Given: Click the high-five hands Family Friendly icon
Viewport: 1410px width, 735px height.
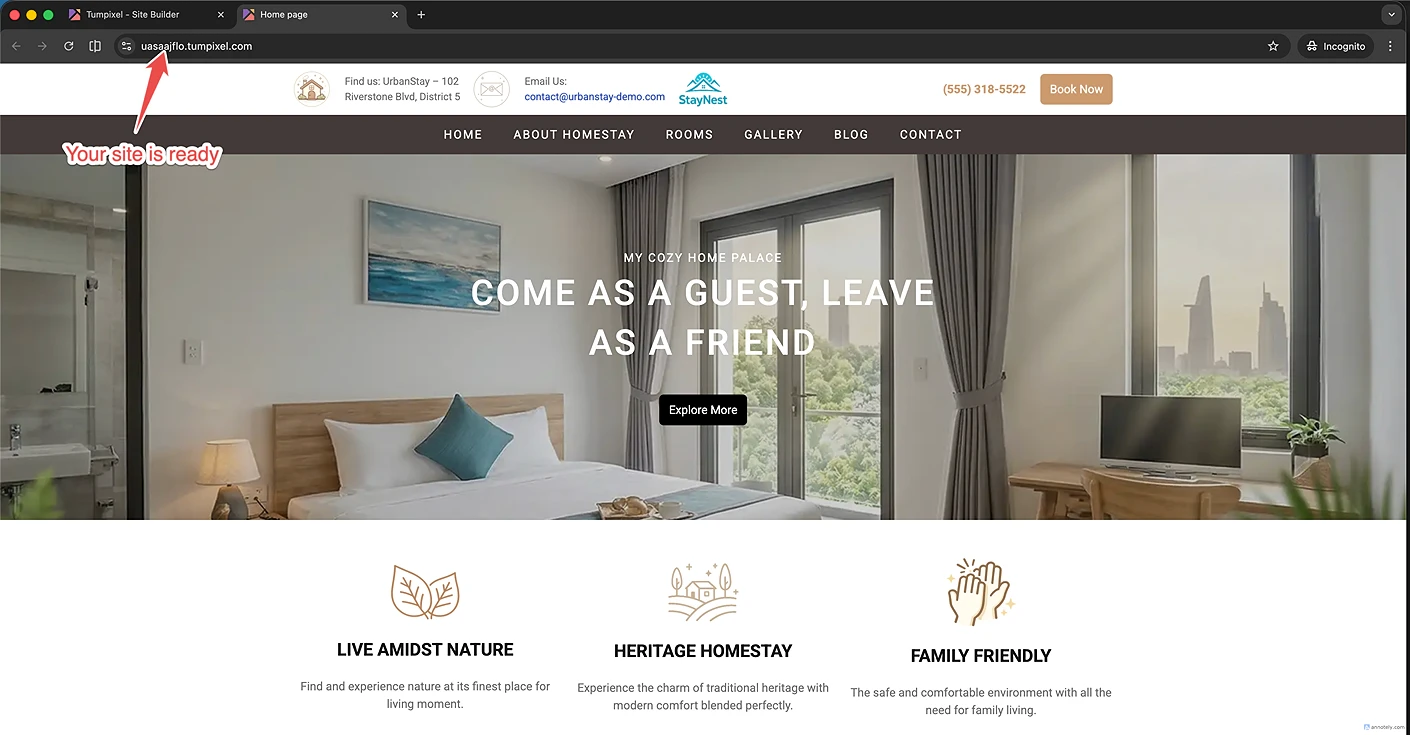Looking at the screenshot, I should 981,592.
